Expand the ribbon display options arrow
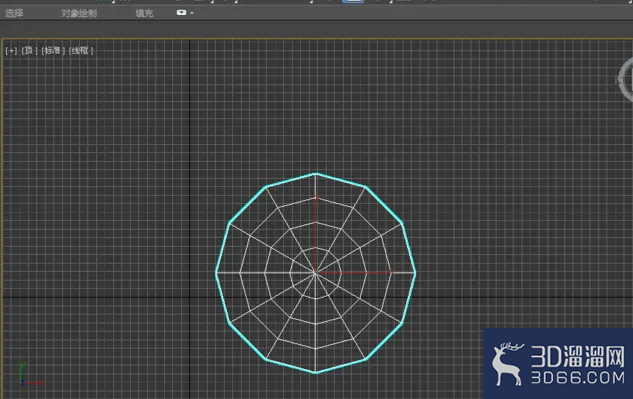The image size is (633, 399). (192, 13)
